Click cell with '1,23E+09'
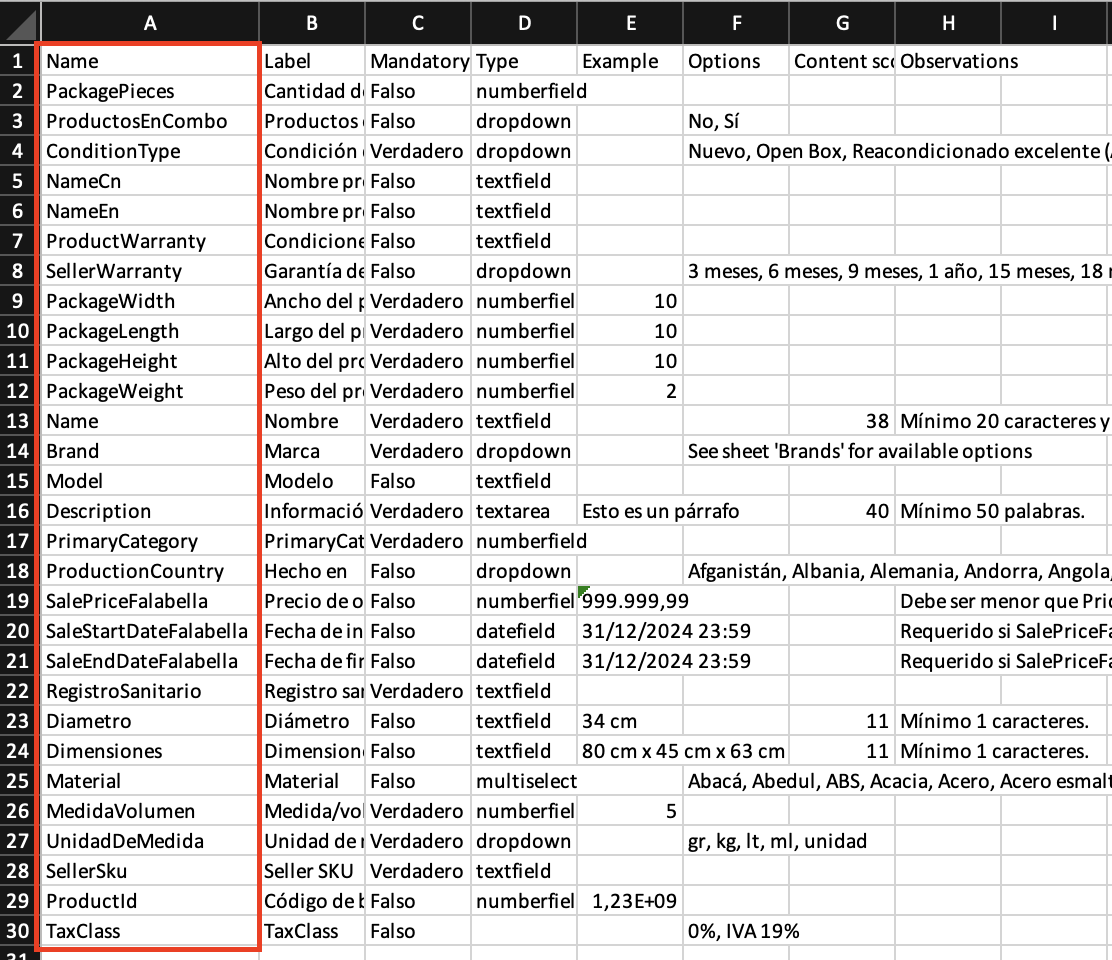This screenshot has height=960, width=1112. tap(630, 901)
